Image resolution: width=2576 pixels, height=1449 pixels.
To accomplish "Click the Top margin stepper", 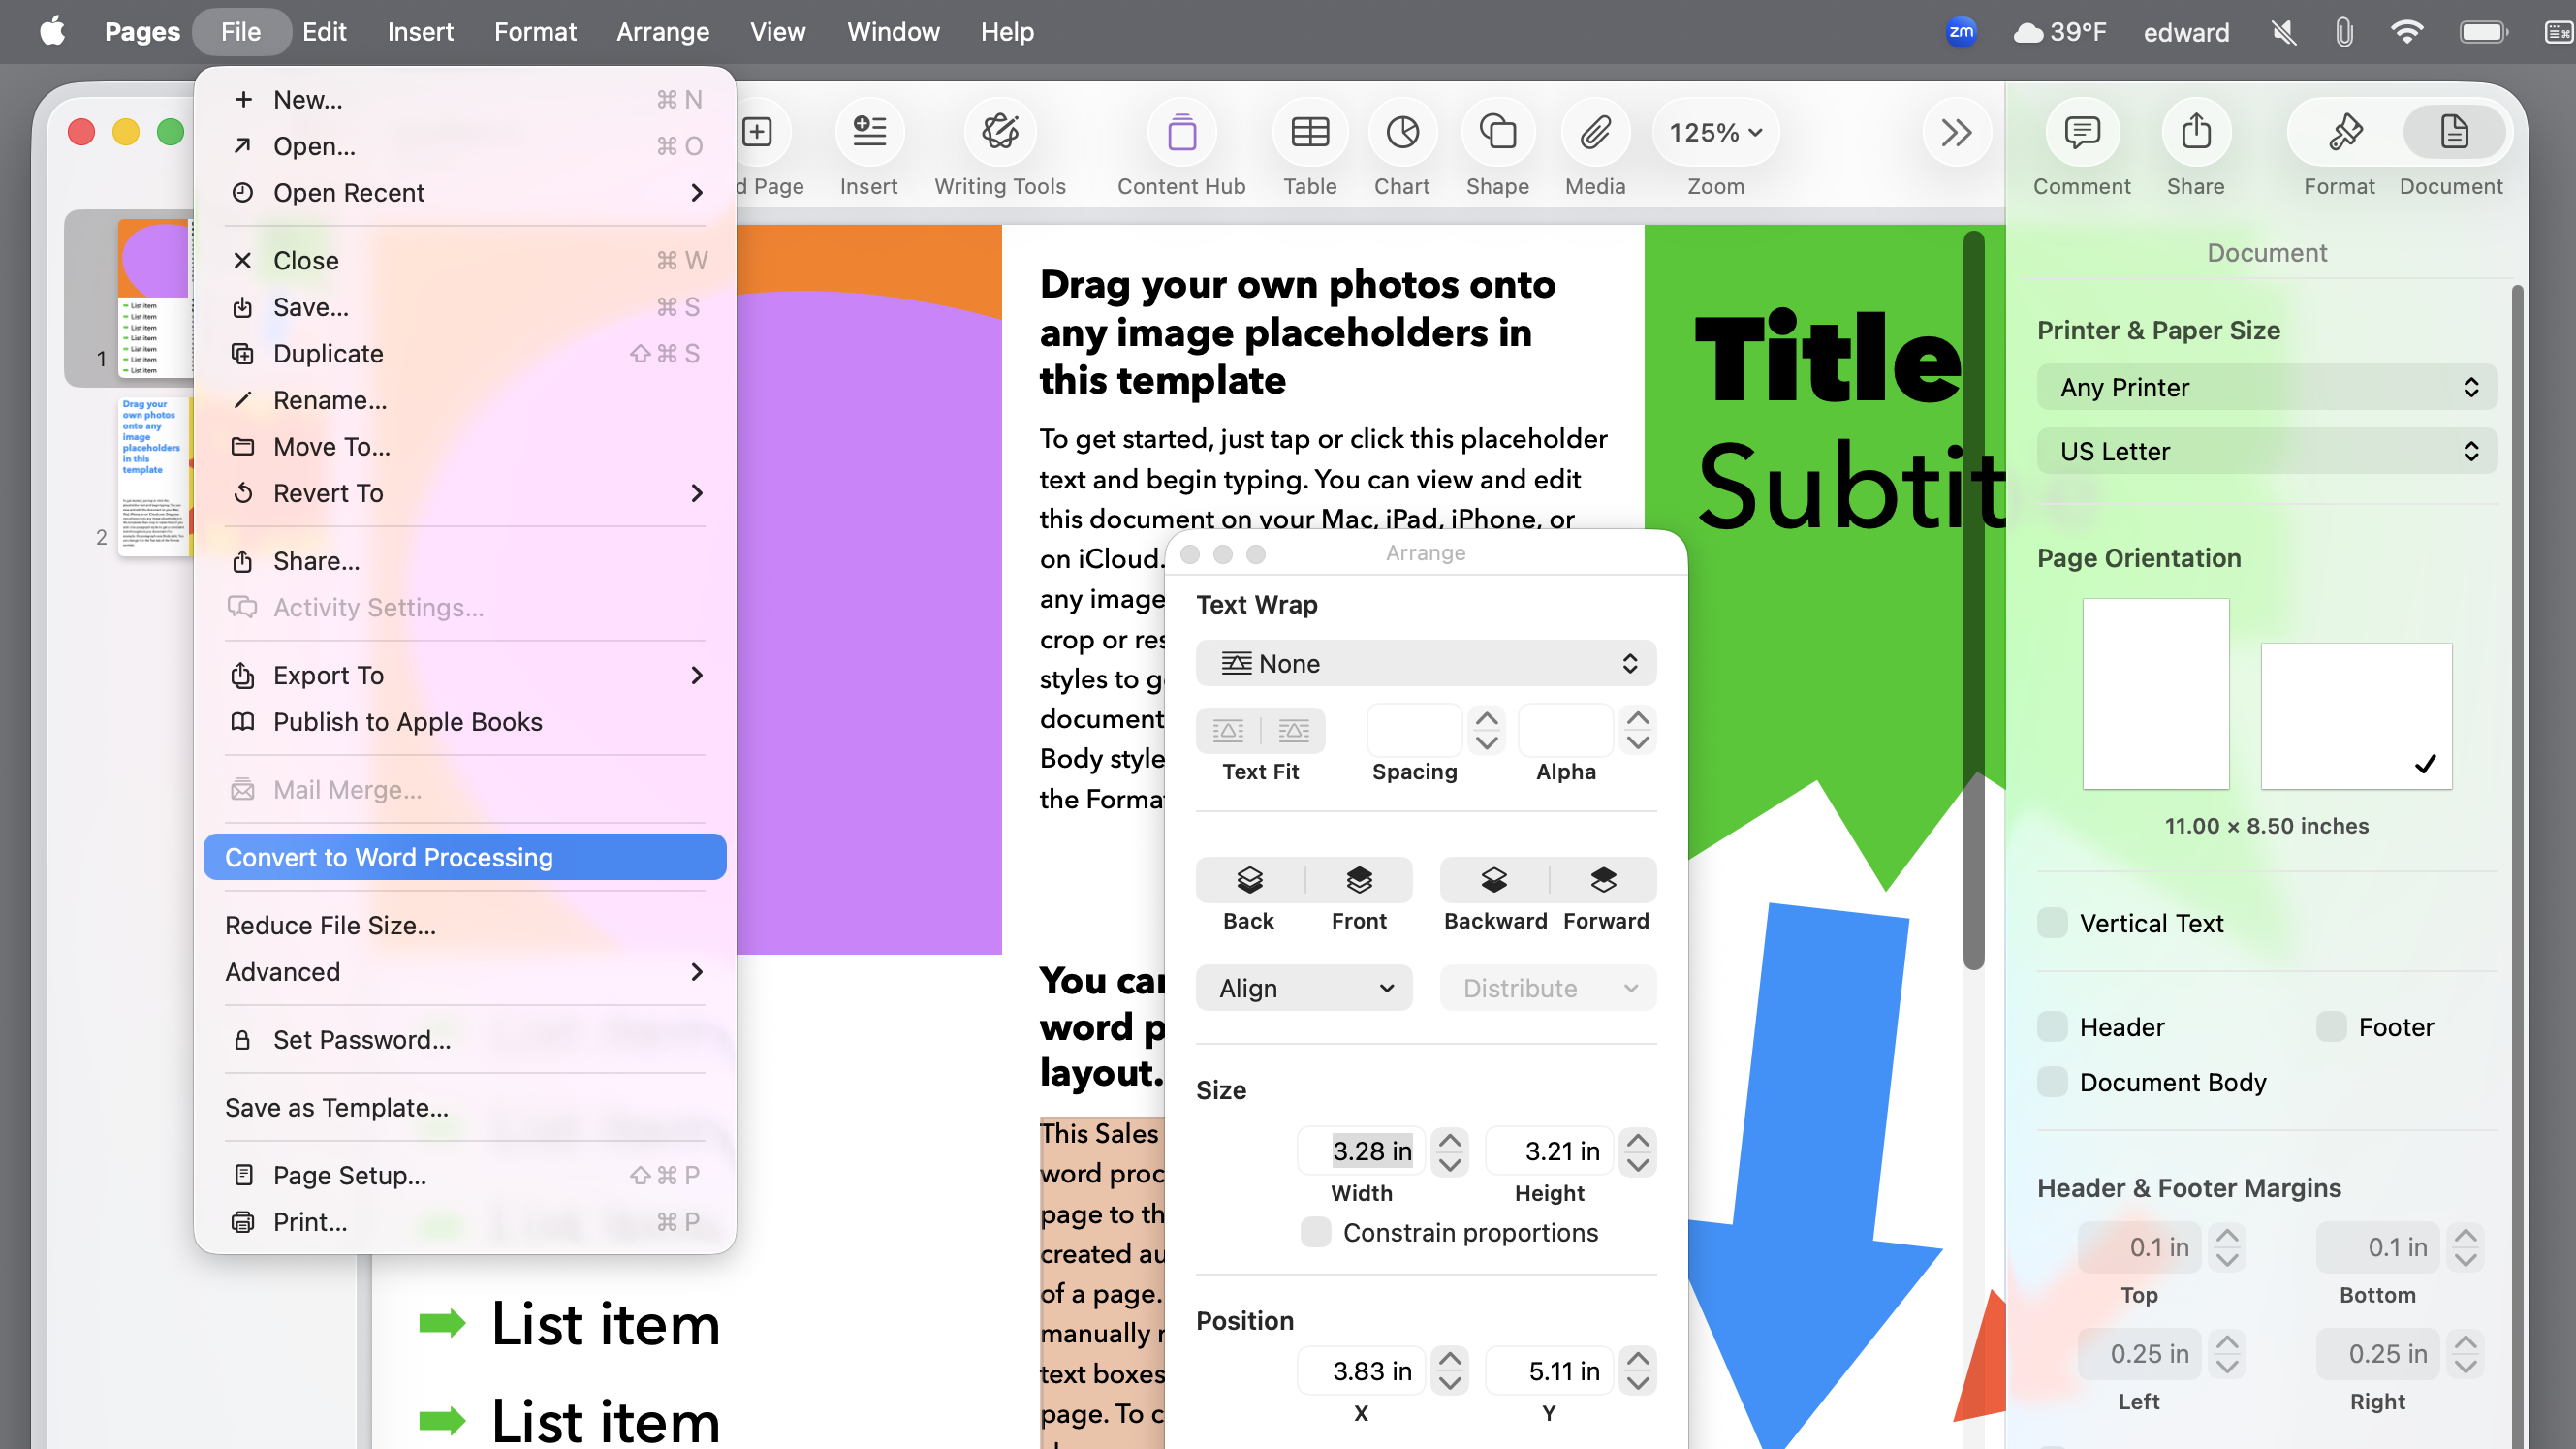I will 2227,1247.
